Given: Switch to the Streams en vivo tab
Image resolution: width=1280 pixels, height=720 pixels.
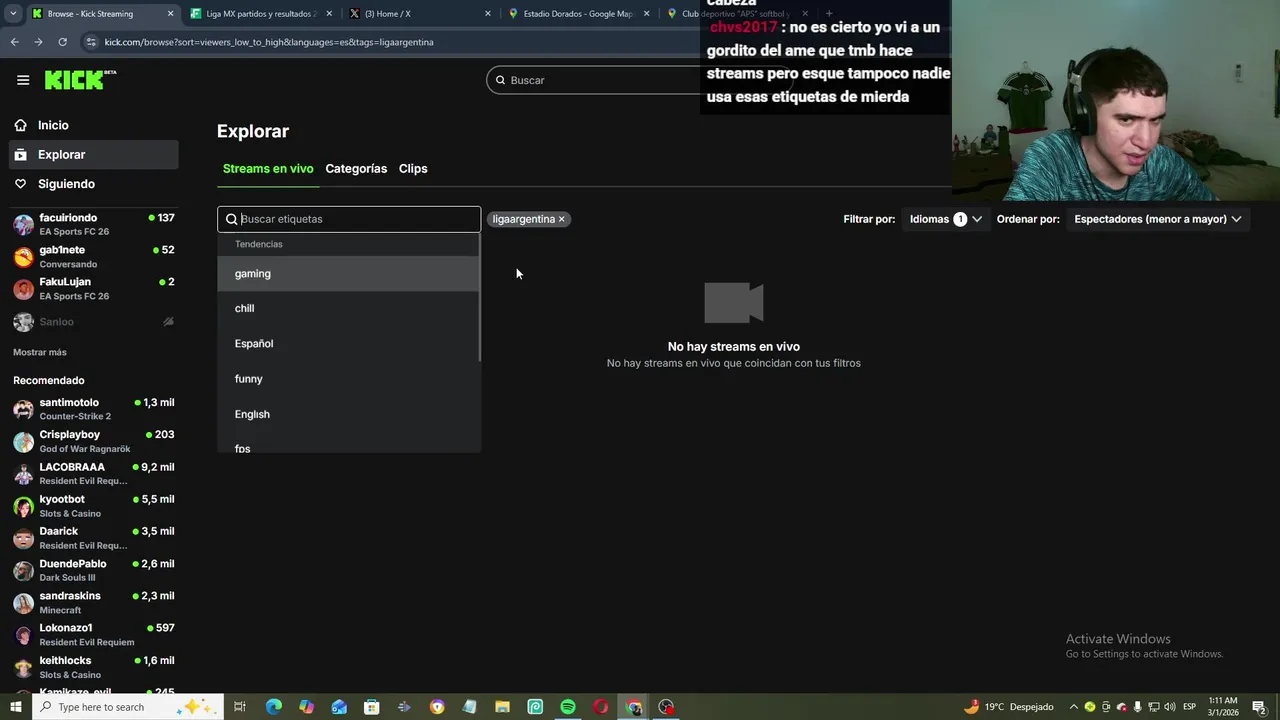Looking at the screenshot, I should [268, 169].
